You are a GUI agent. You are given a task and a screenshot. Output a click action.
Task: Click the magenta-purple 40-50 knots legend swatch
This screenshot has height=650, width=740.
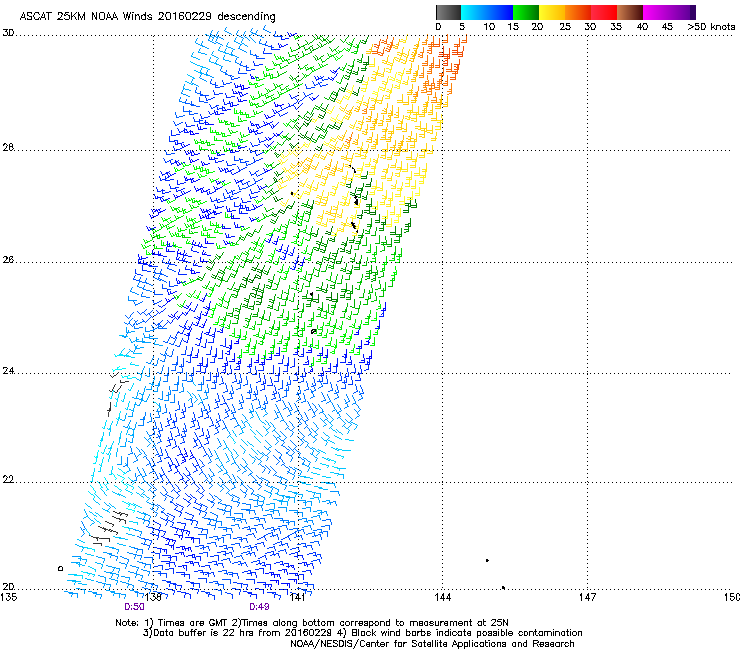pyautogui.click(x=669, y=12)
